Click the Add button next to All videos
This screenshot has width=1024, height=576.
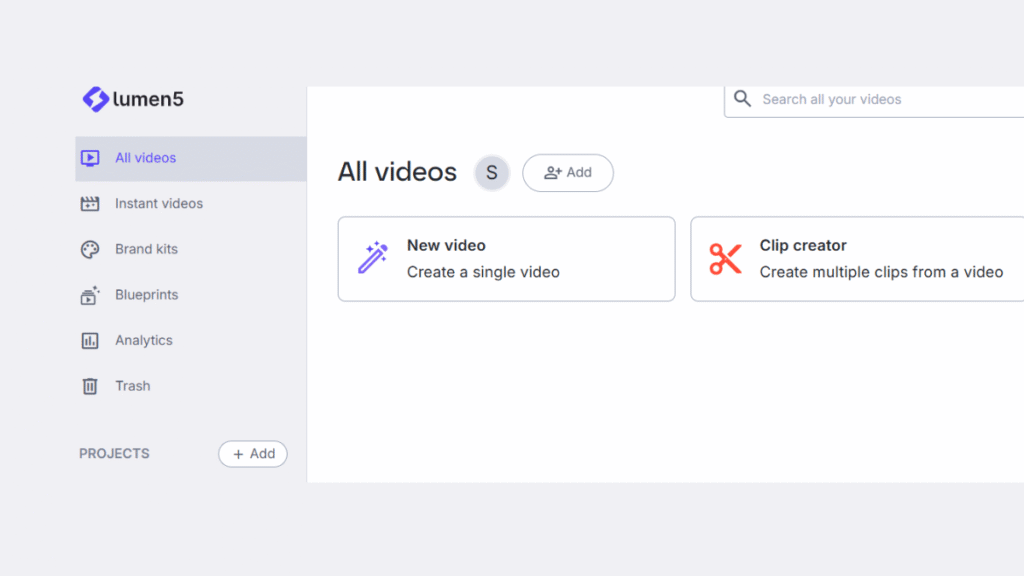pyautogui.click(x=568, y=172)
